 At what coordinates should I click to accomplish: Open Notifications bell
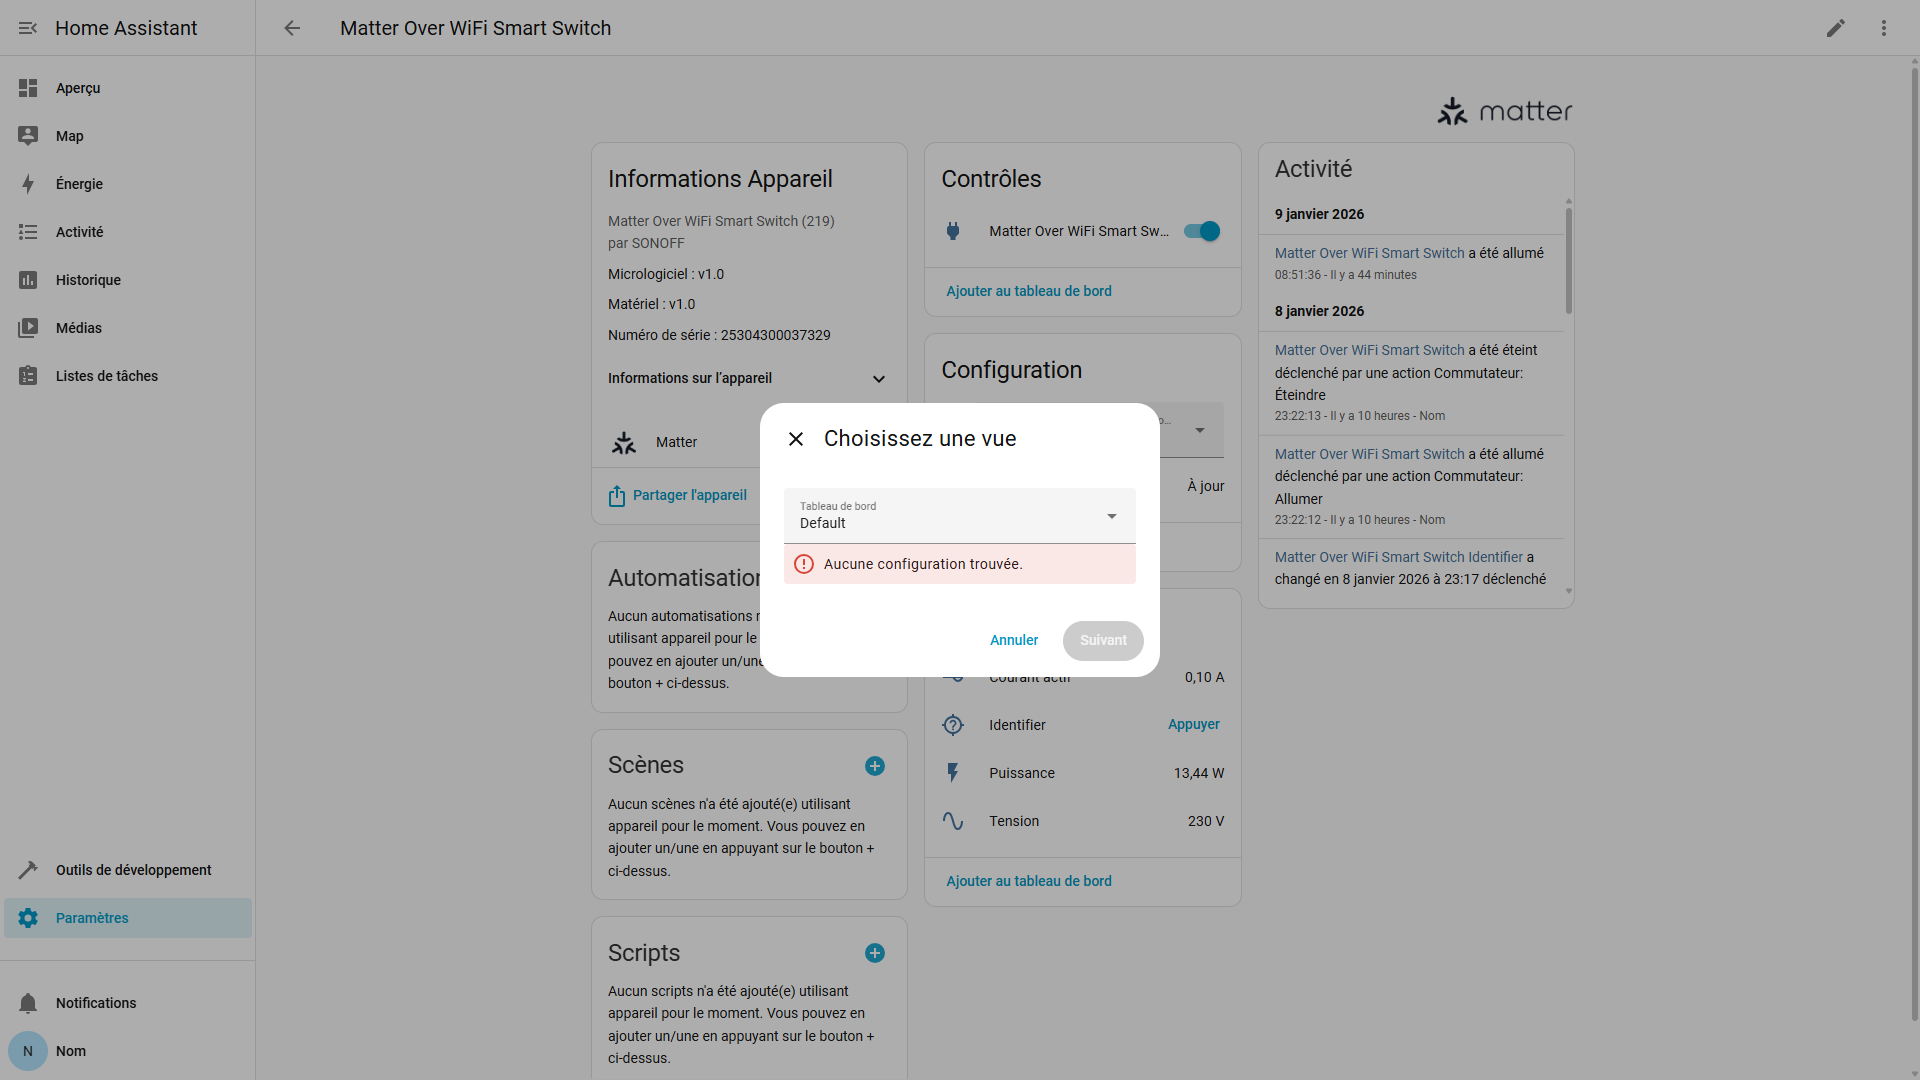pyautogui.click(x=28, y=1003)
